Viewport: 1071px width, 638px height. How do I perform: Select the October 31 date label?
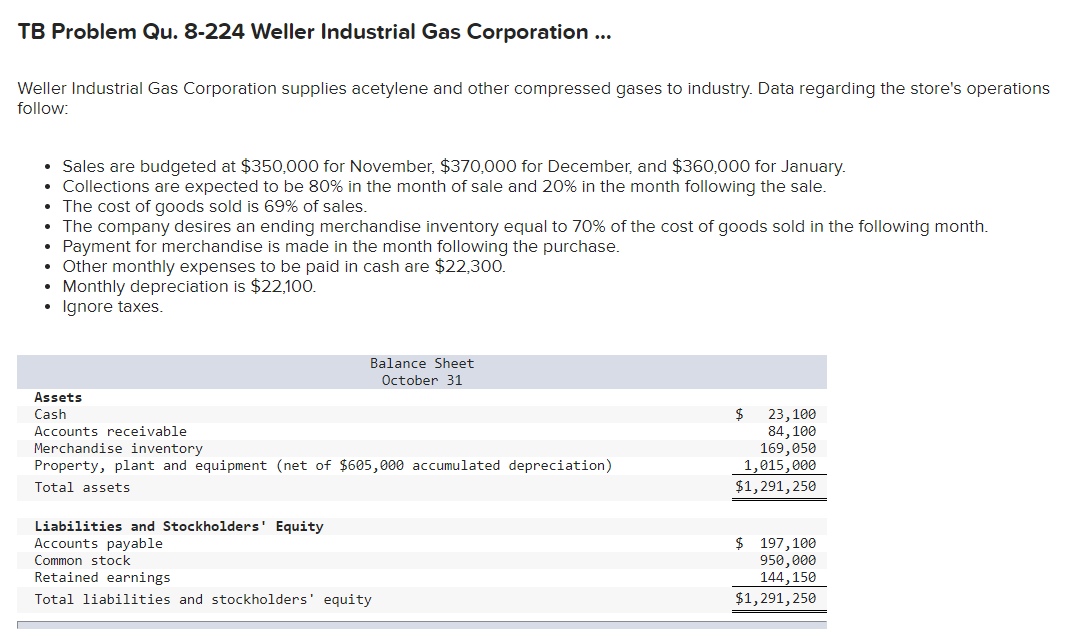point(421,380)
